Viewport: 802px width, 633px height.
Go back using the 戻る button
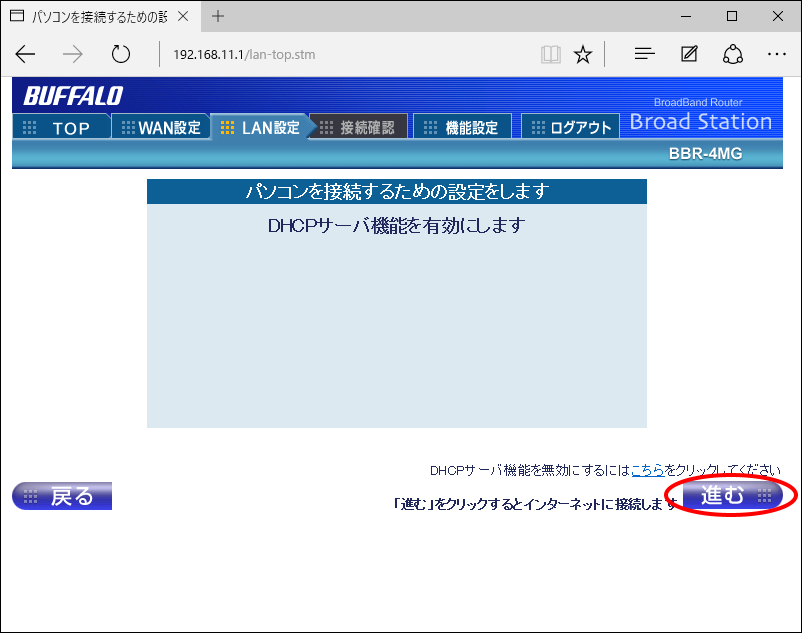click(x=61, y=495)
